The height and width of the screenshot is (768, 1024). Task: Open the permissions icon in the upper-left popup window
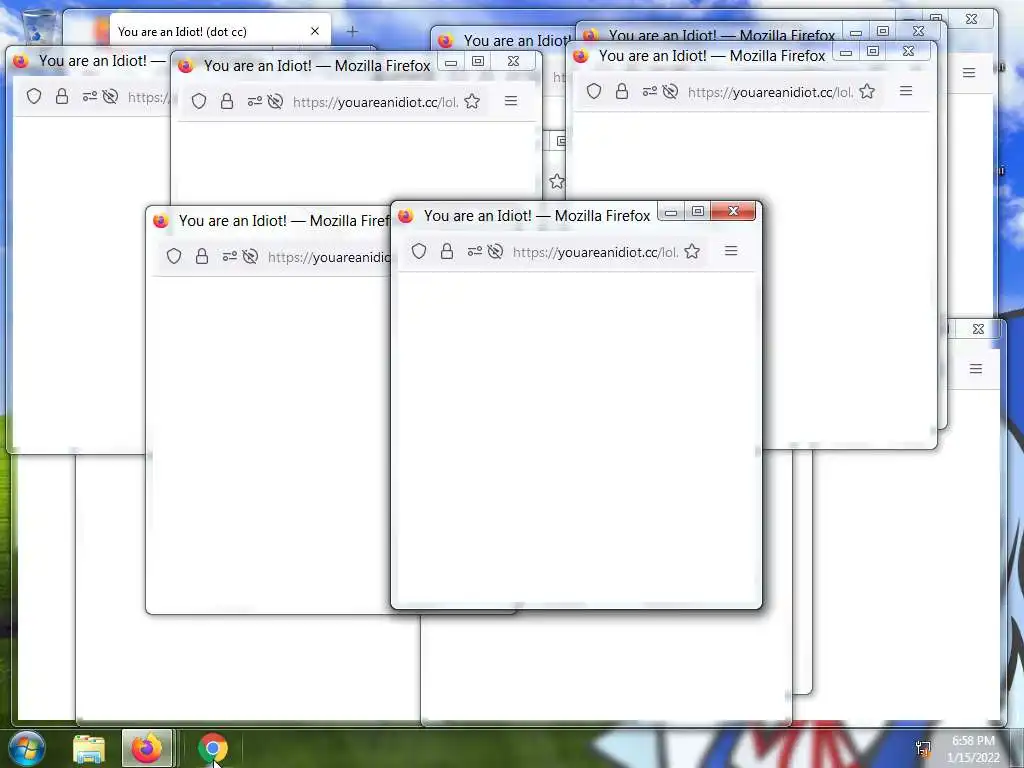click(89, 97)
